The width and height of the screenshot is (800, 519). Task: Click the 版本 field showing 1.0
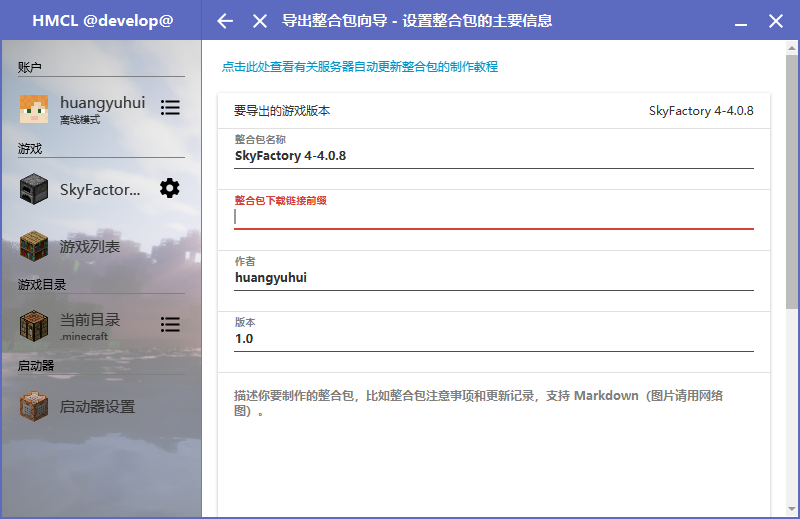pos(493,339)
